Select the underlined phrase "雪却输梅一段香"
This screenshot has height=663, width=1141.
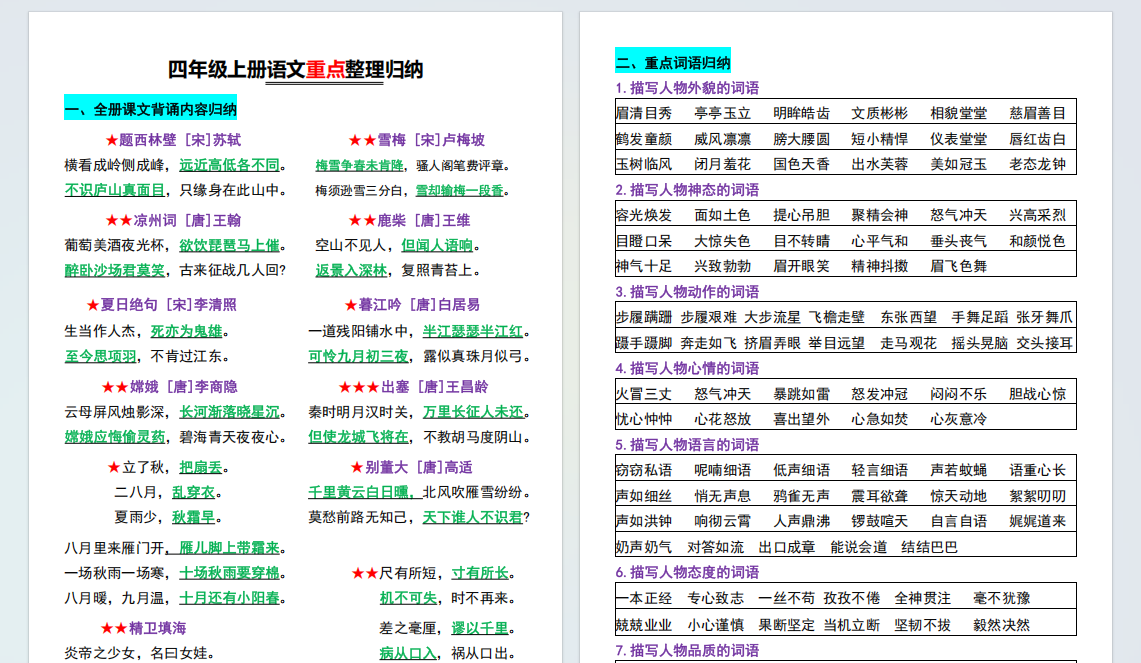tap(459, 191)
